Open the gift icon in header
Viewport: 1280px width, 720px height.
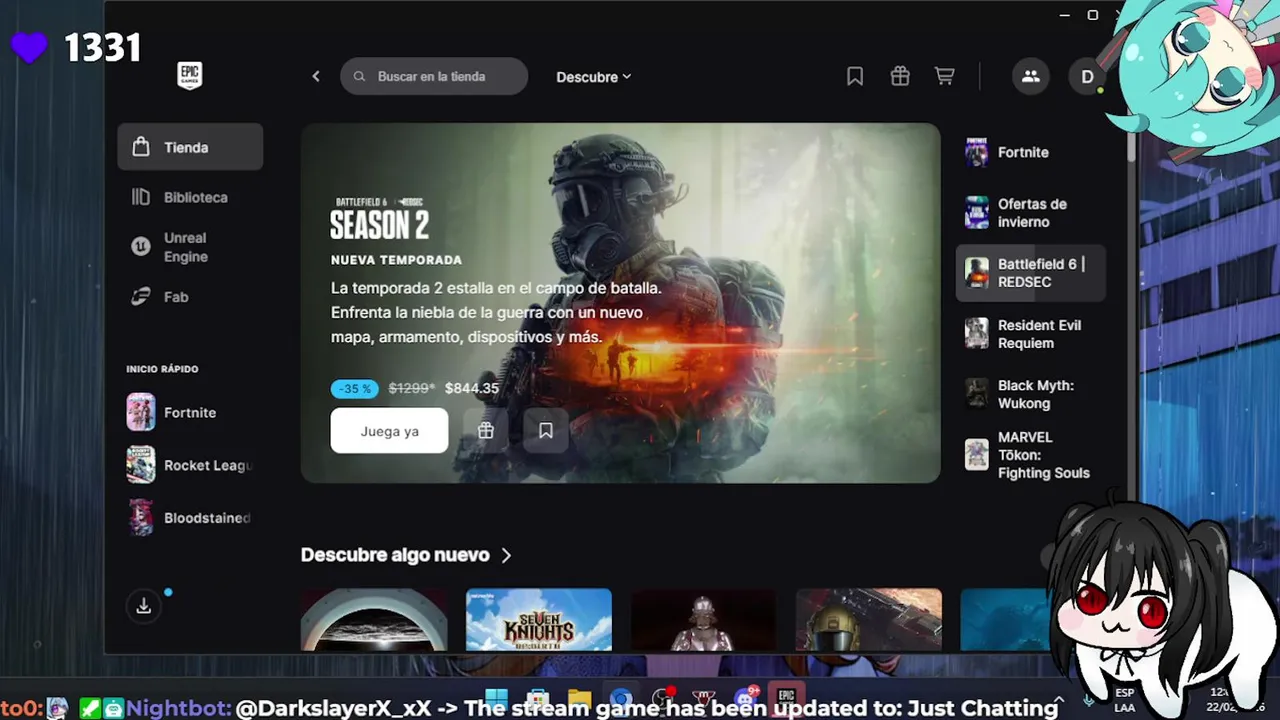[900, 76]
